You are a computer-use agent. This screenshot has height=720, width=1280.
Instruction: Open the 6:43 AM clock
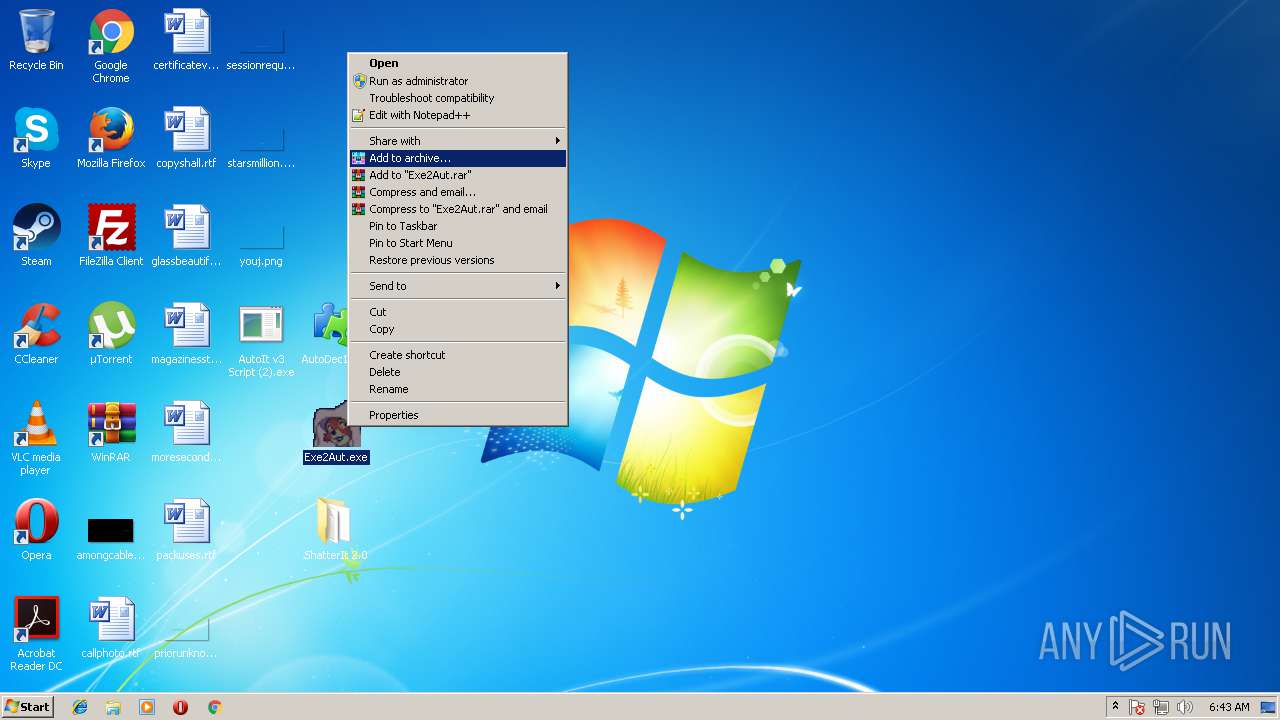click(1229, 707)
